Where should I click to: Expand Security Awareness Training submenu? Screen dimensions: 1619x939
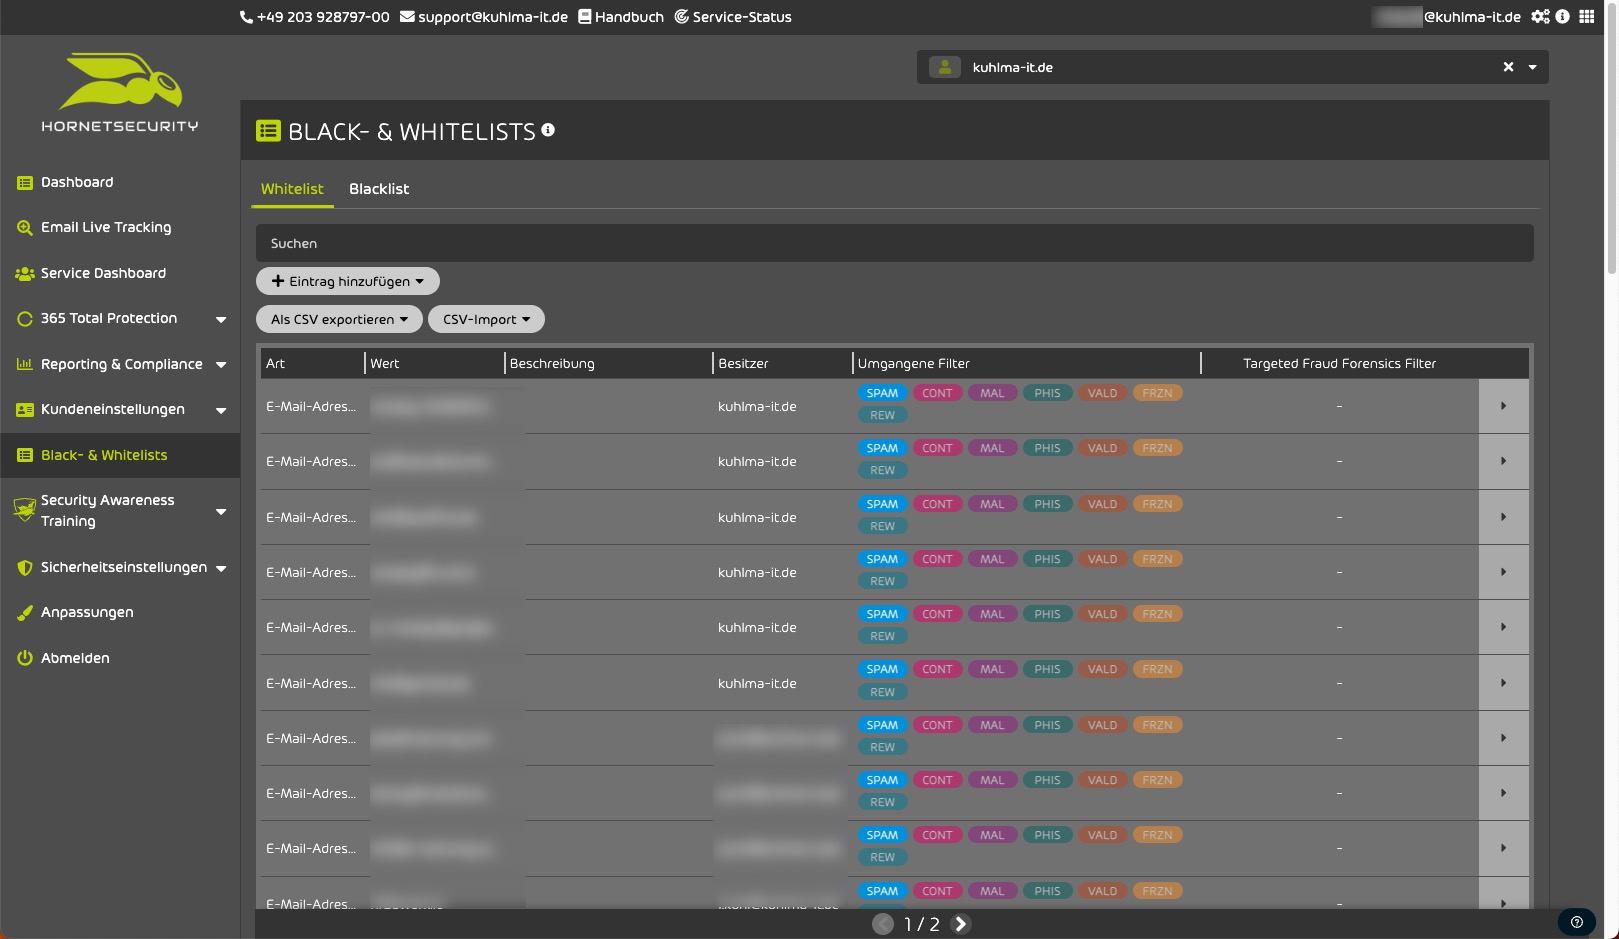pos(221,512)
